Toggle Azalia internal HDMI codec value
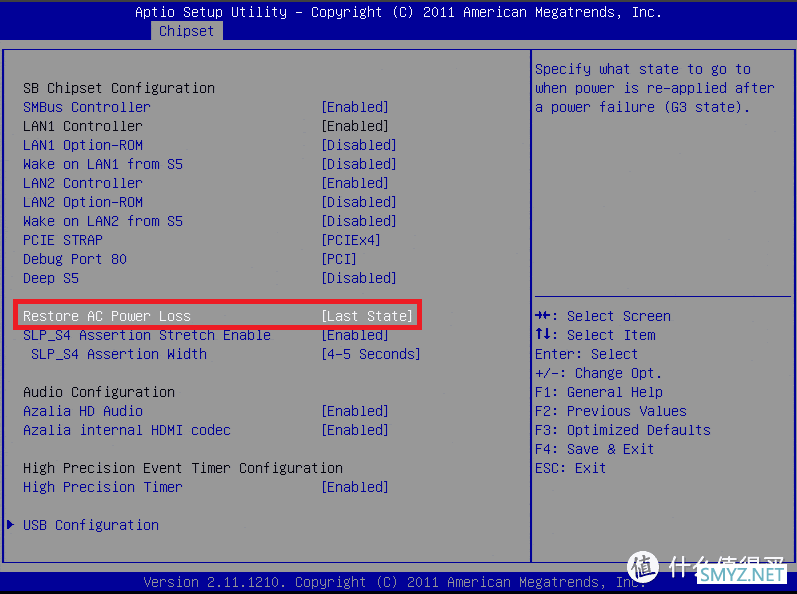Viewport: 797px width, 594px height. [x=355, y=430]
